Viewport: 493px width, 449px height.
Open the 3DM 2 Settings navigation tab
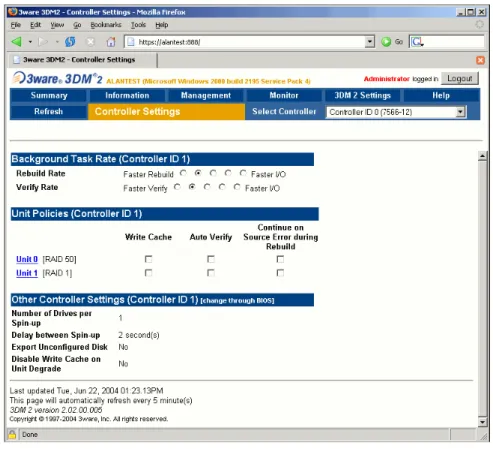[362, 96]
